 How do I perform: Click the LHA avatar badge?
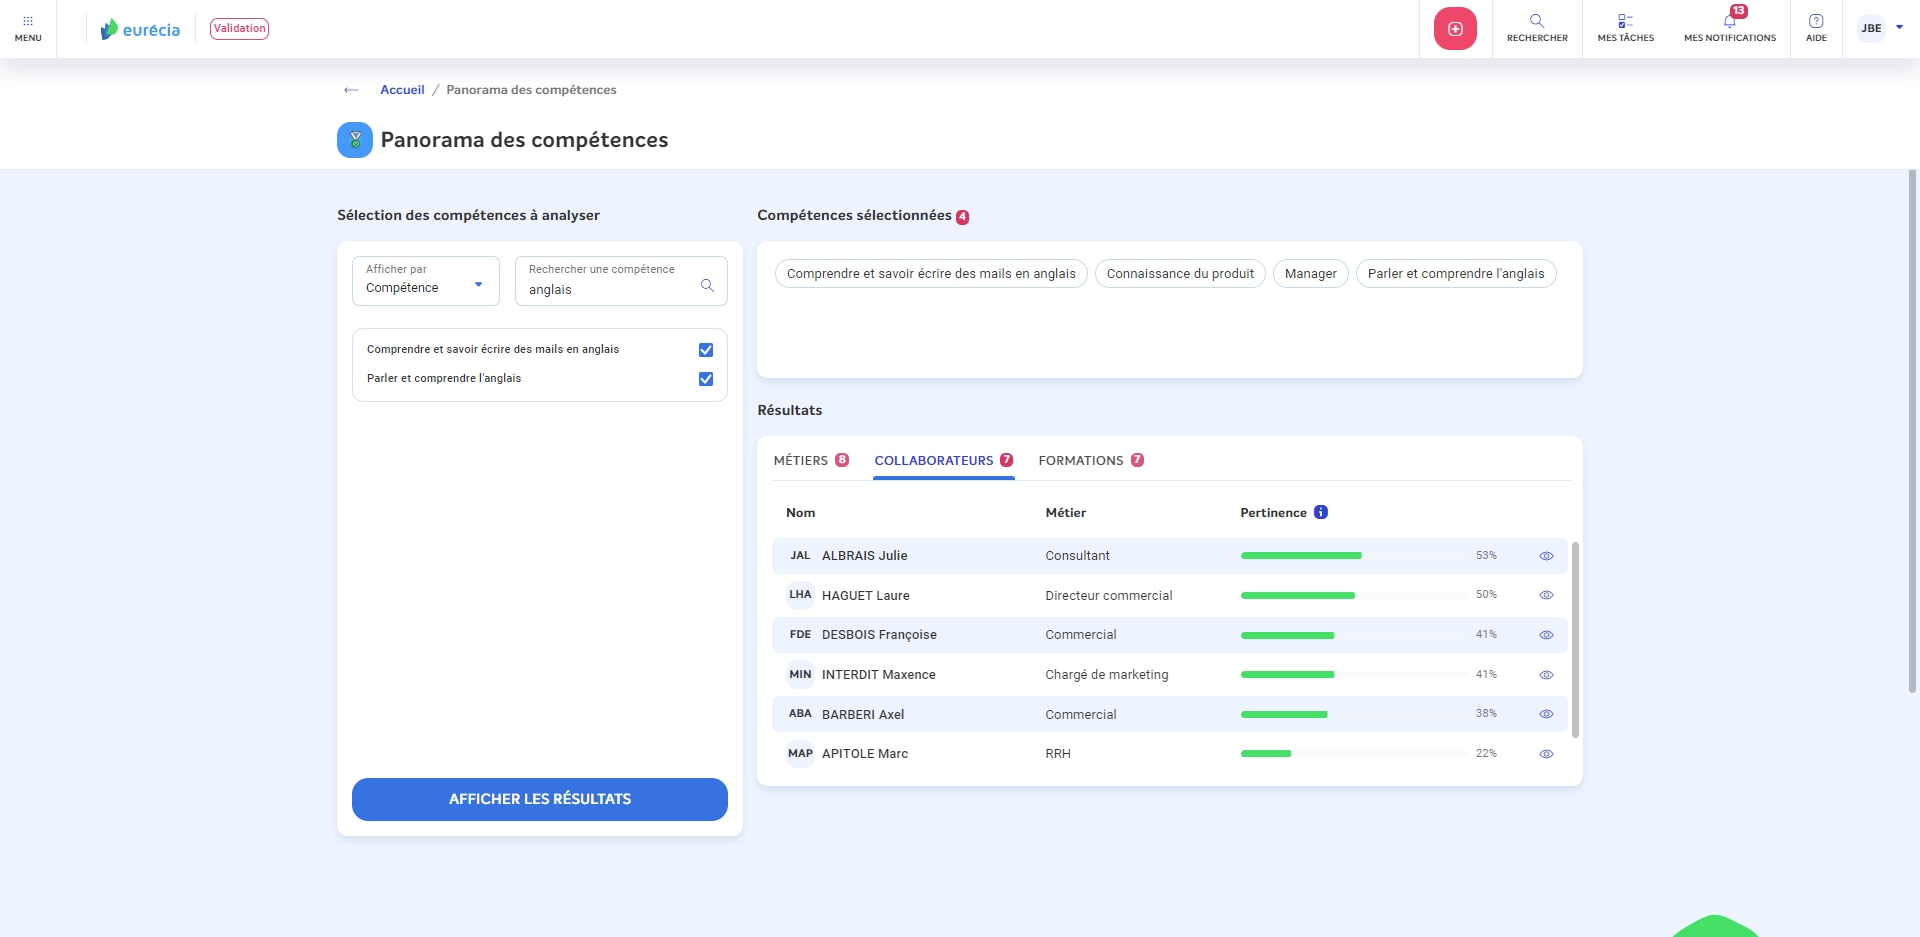(x=800, y=594)
